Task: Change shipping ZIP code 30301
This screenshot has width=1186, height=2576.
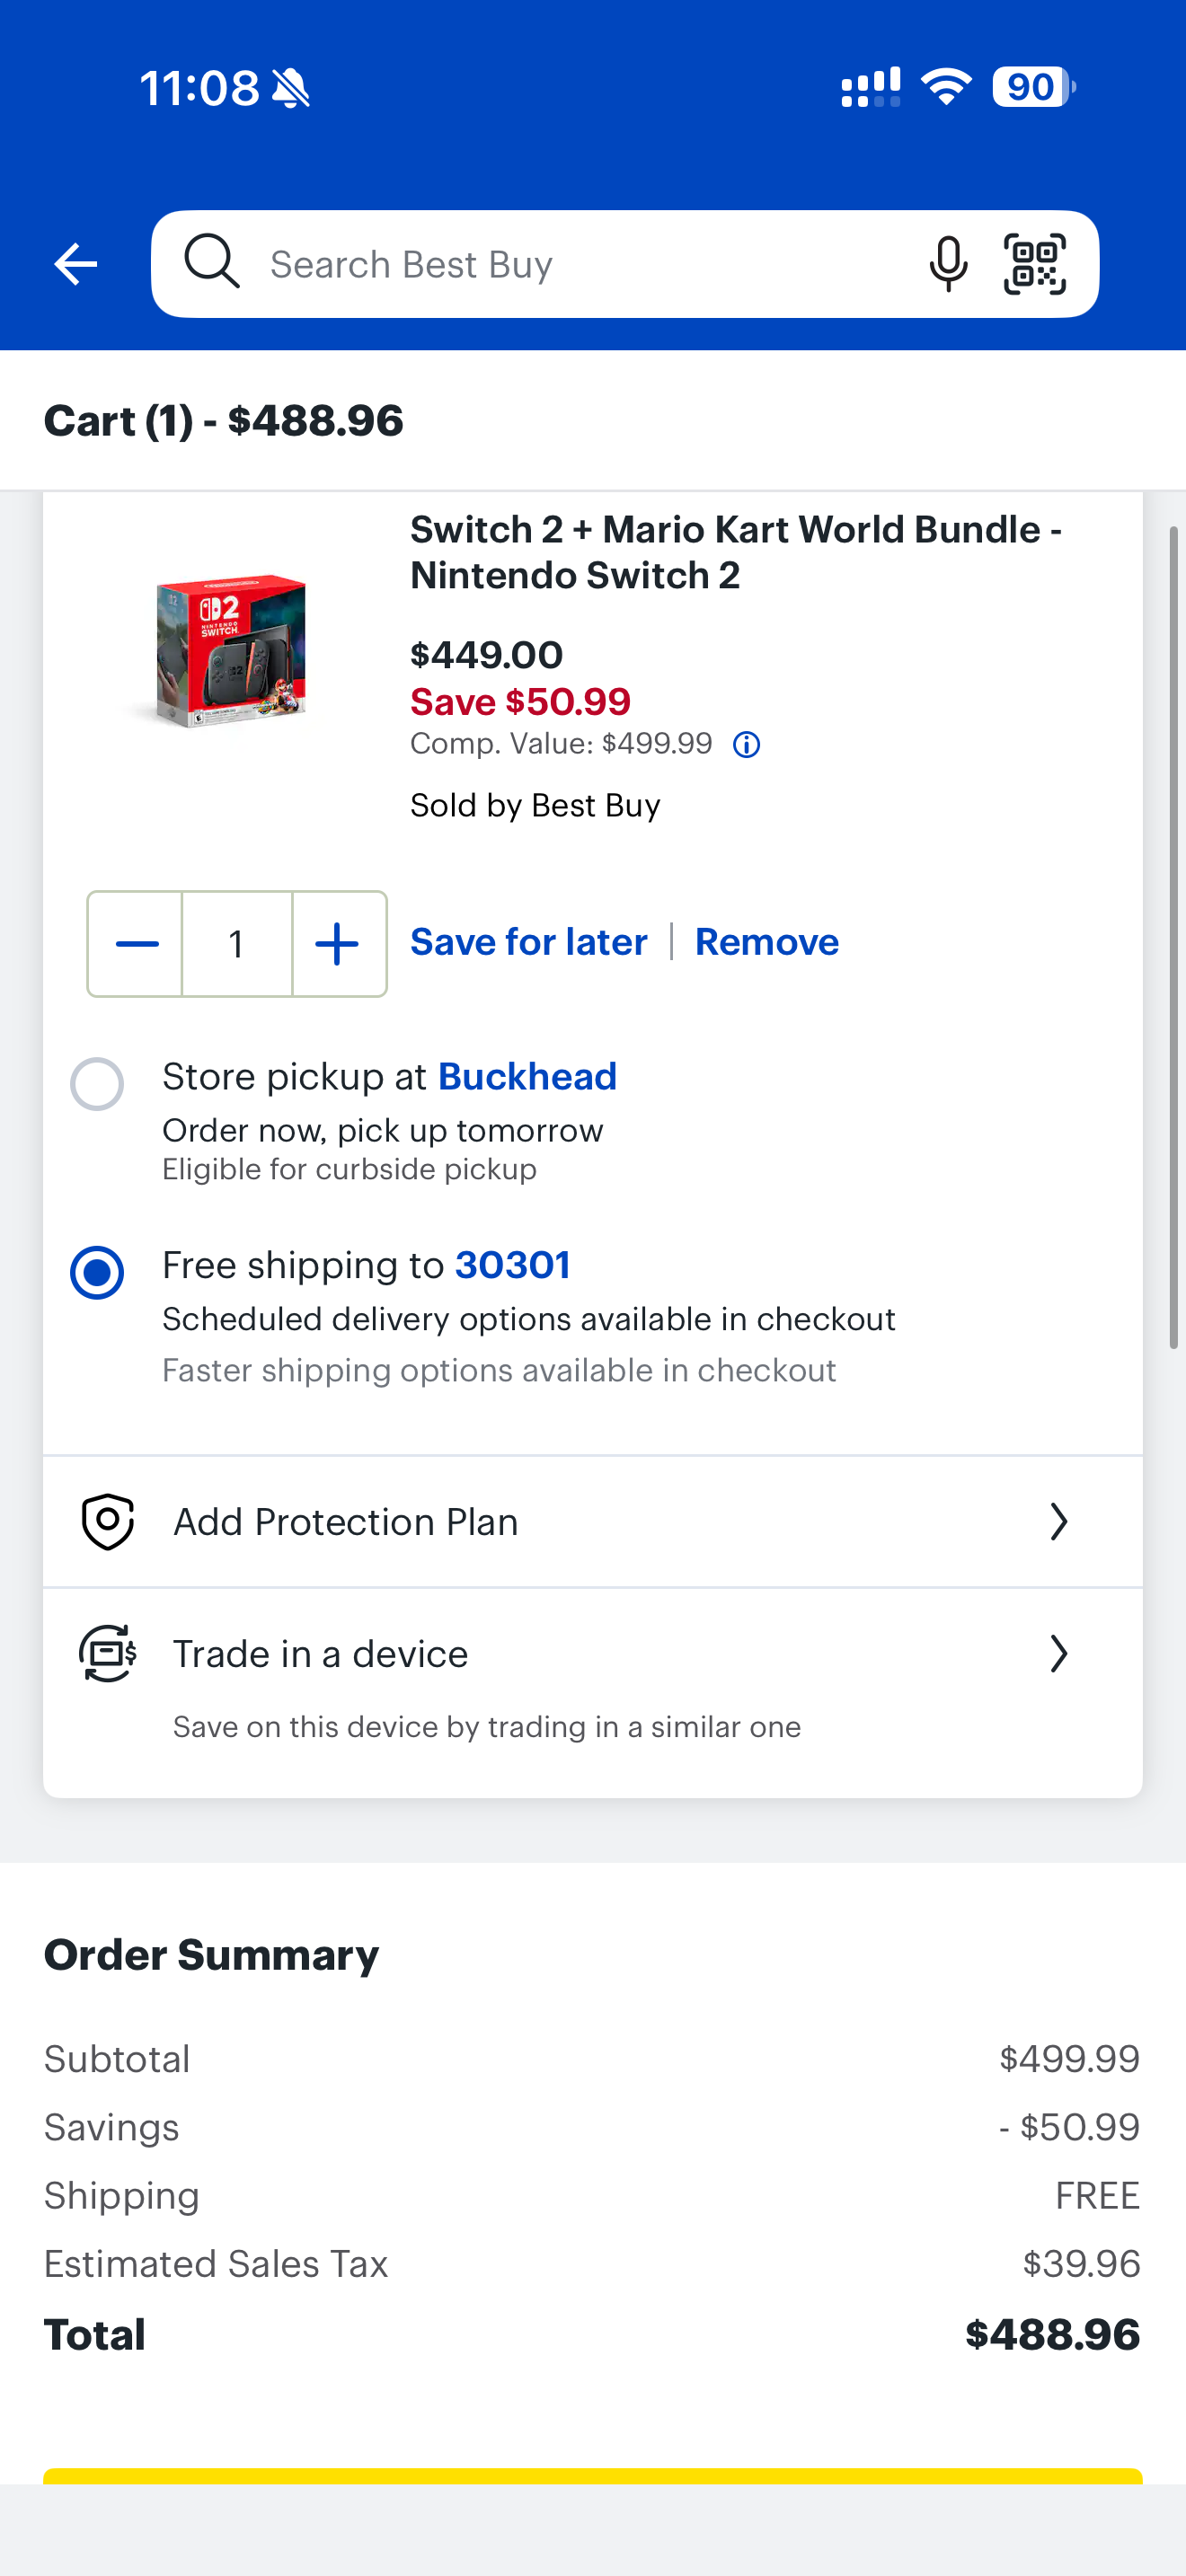Action: tap(512, 1265)
